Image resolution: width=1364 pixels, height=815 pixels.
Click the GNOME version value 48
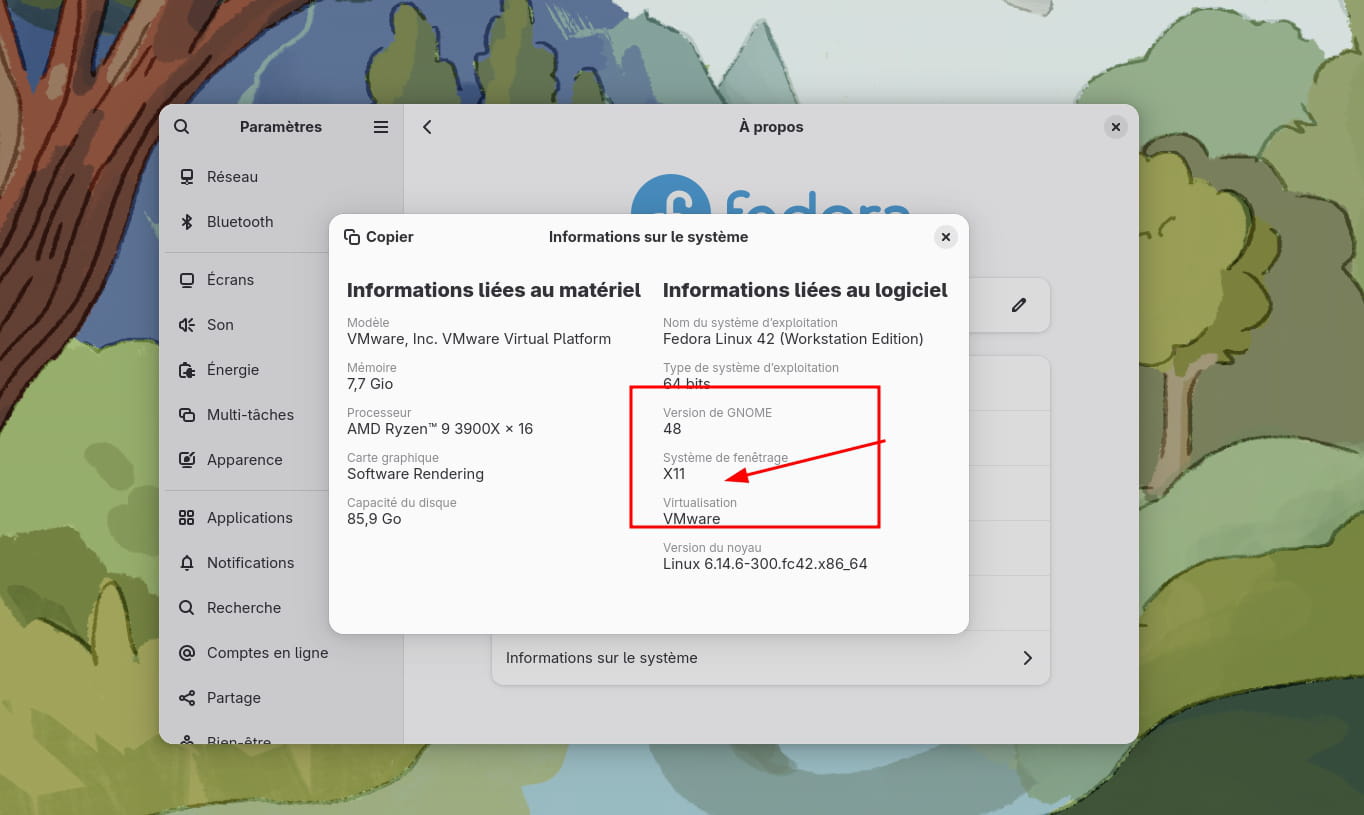pos(672,429)
